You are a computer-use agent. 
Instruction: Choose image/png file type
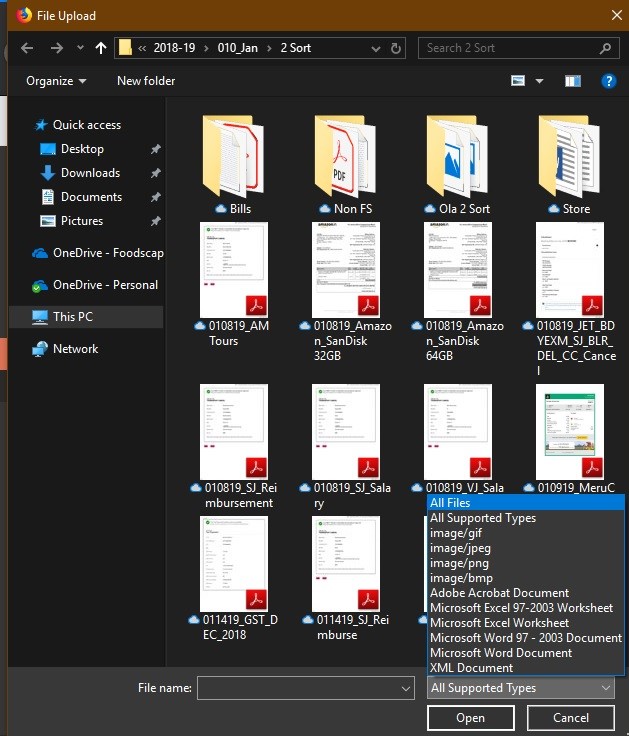525,563
